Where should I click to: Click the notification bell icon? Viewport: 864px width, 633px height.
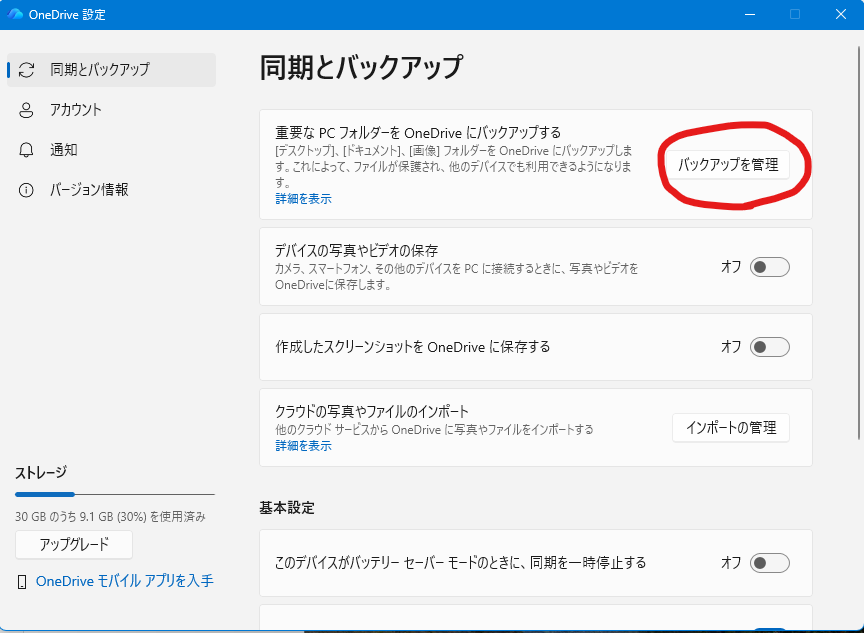26,150
